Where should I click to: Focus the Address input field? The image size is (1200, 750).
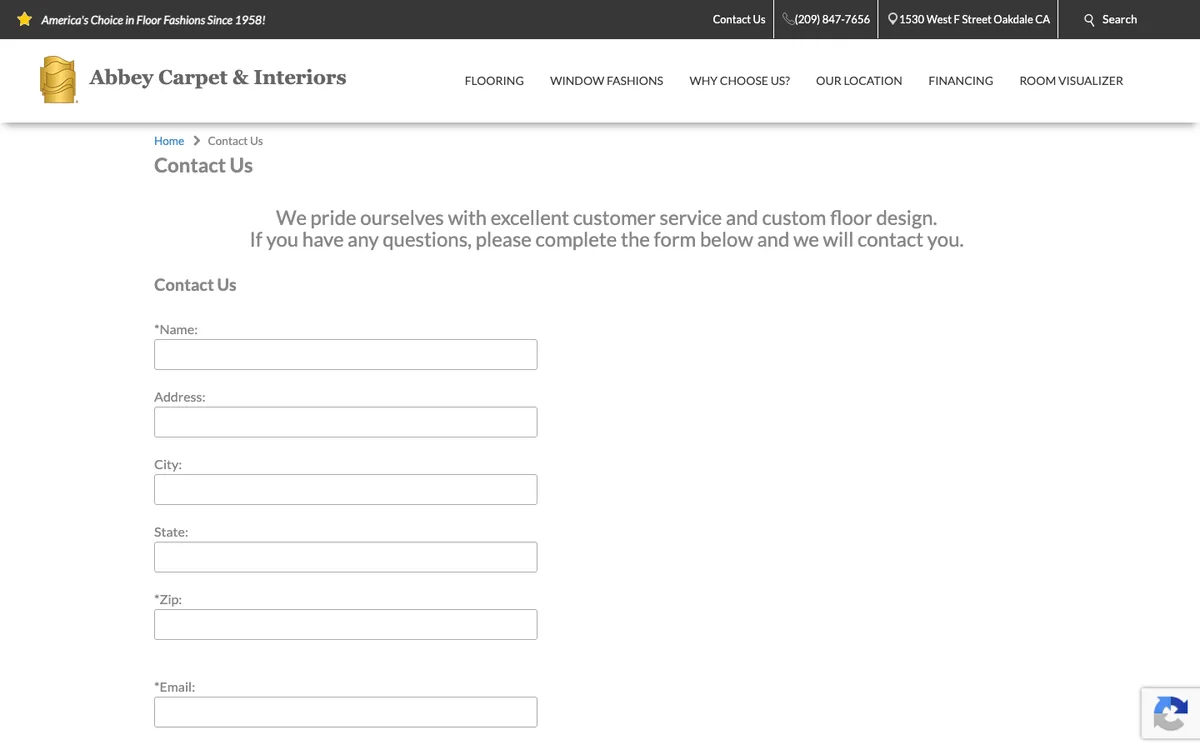pyautogui.click(x=345, y=422)
